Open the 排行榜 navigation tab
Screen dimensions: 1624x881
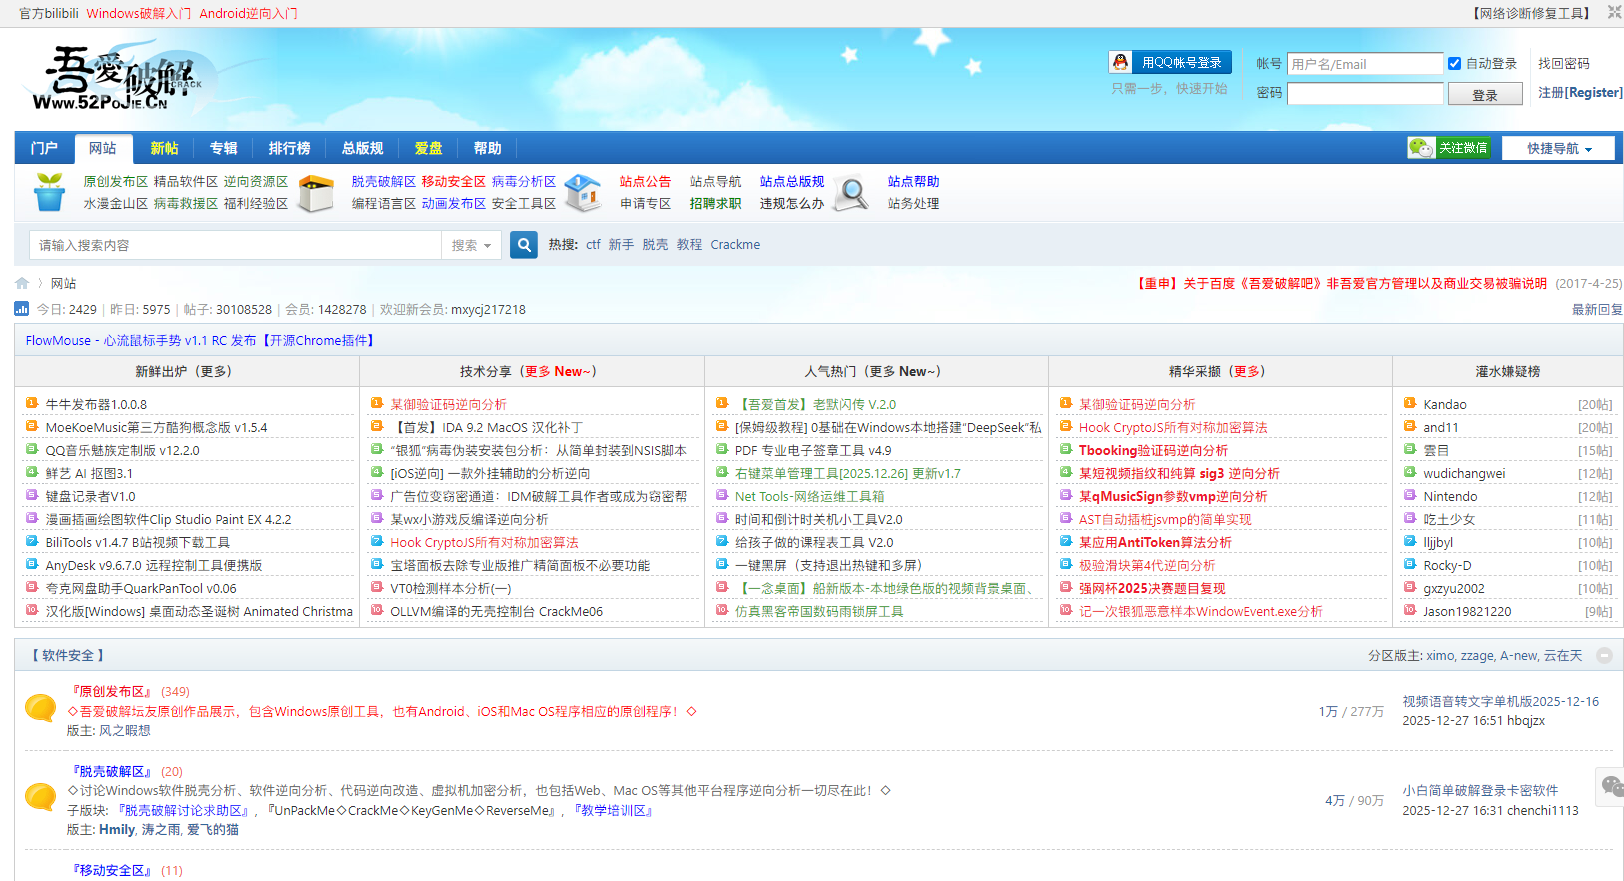[x=289, y=148]
